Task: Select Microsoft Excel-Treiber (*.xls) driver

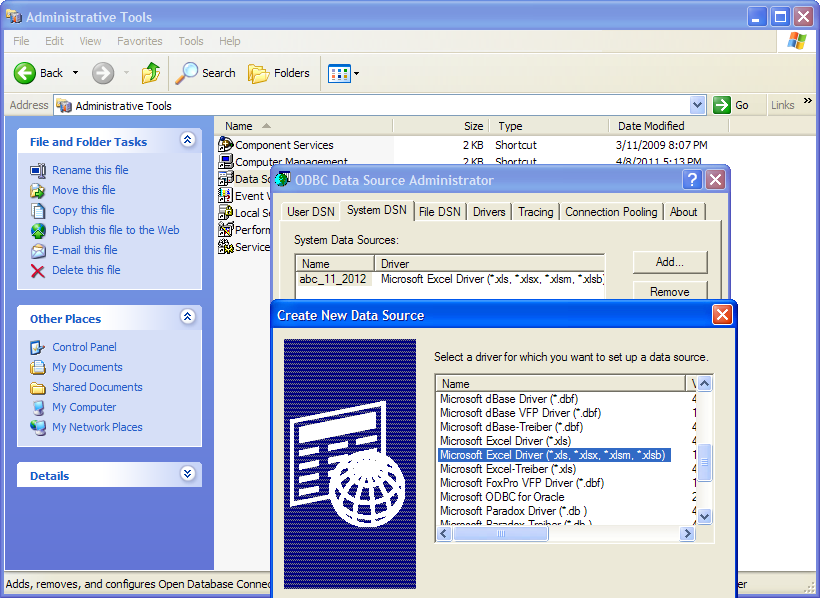Action: tap(508, 469)
